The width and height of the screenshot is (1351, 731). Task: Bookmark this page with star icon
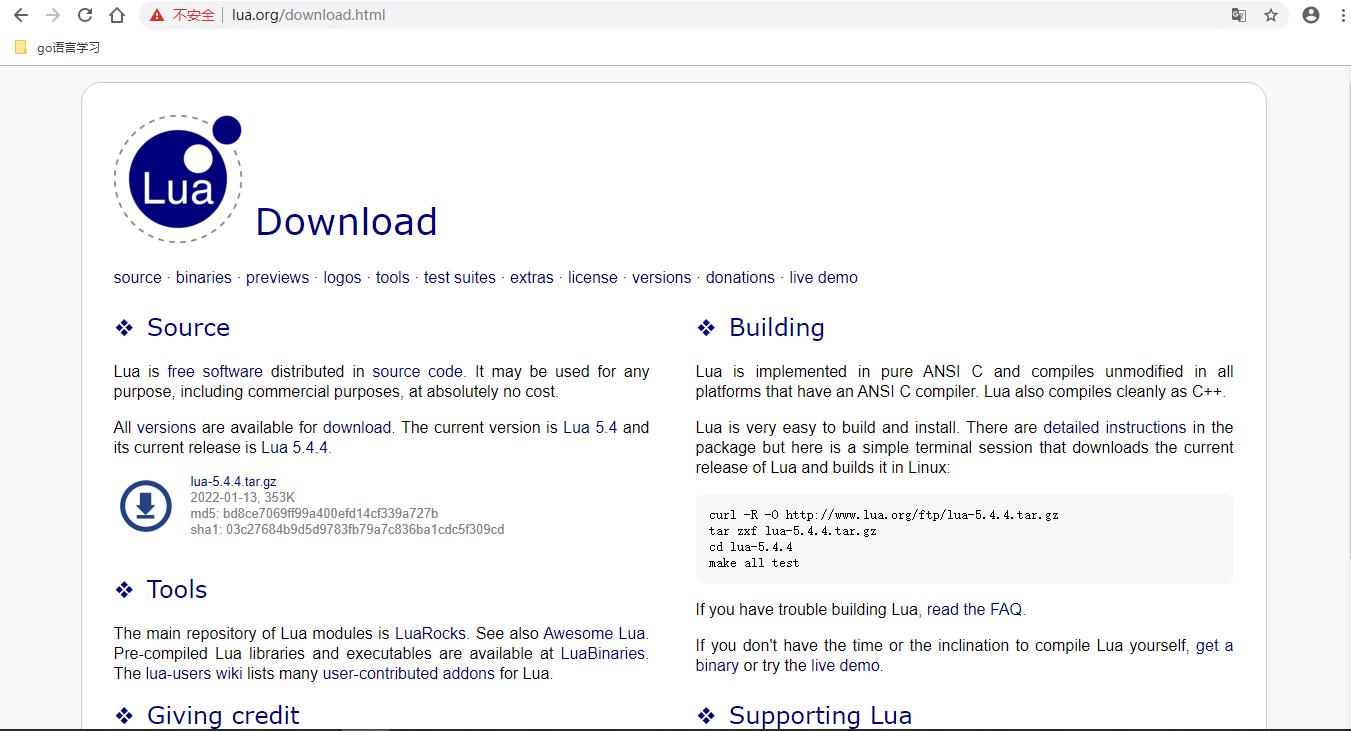pos(1271,15)
